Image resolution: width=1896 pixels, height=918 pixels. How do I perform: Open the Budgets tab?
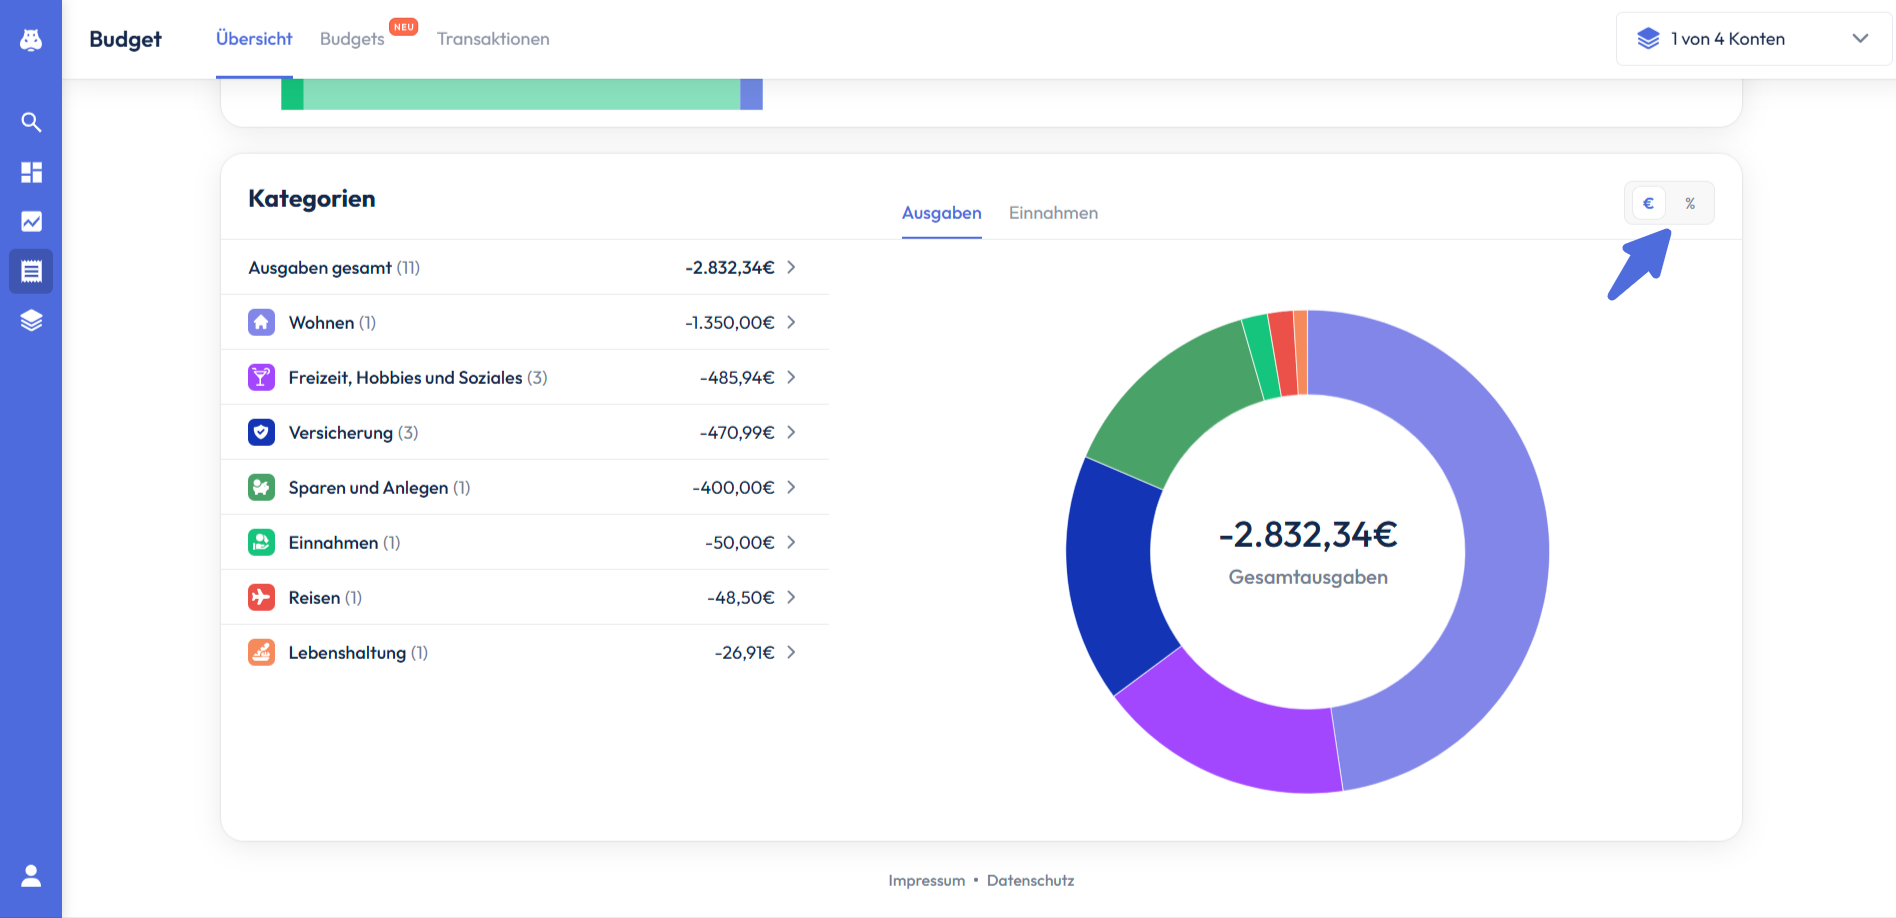[352, 39]
